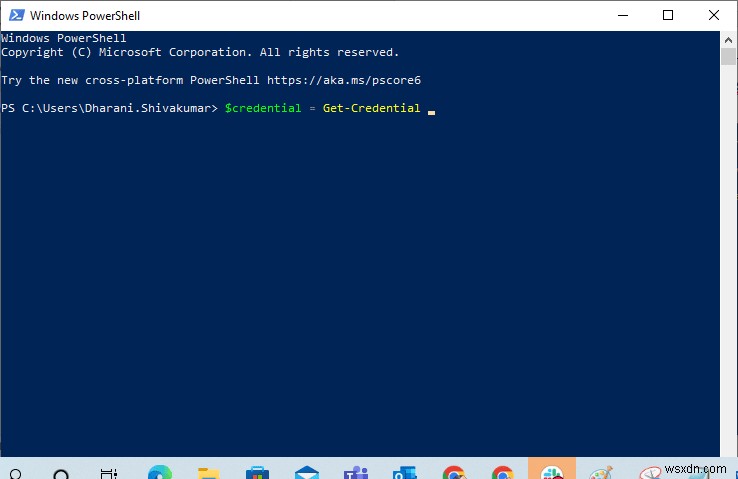Open the taskbar search magnifier icon
The width and height of the screenshot is (738, 479).
[x=16, y=474]
